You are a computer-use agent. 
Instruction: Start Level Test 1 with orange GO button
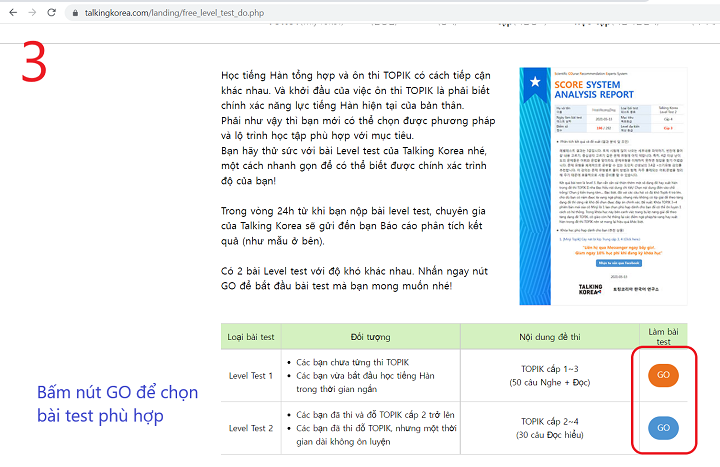click(663, 375)
